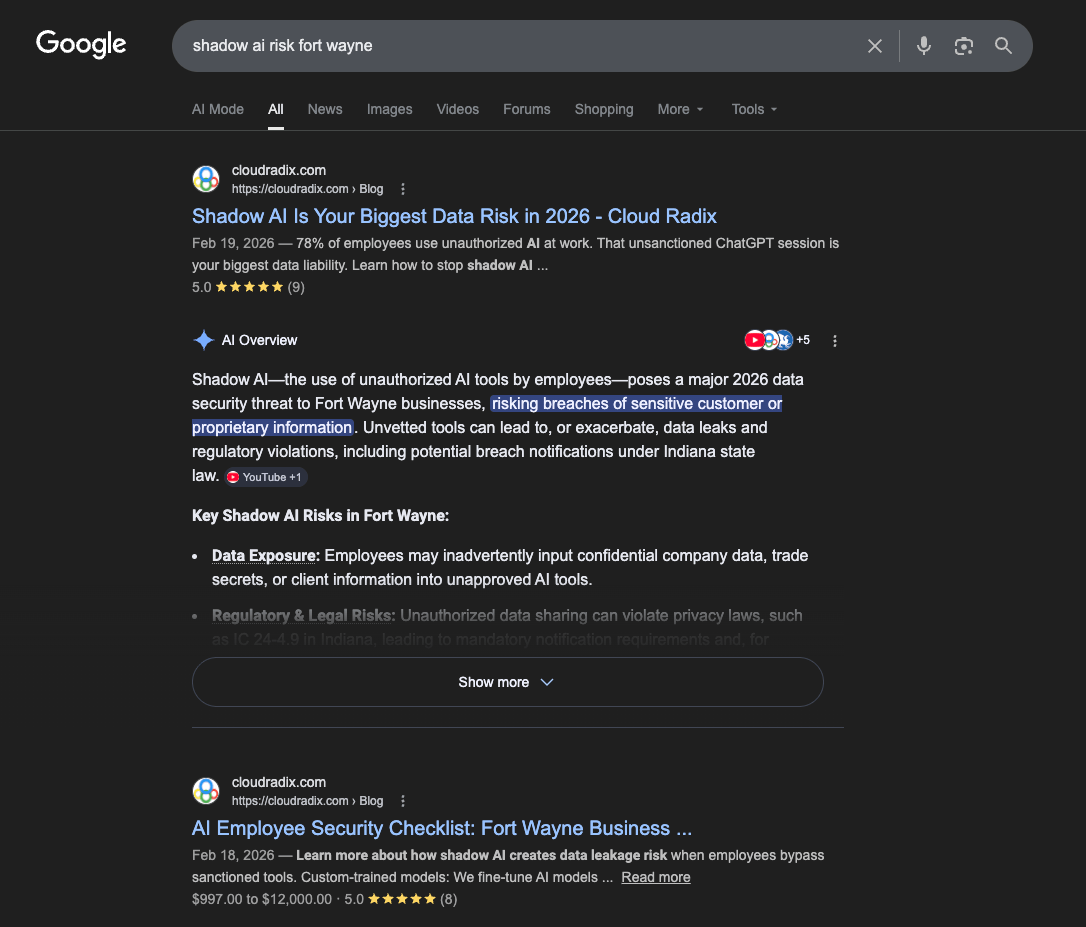
Task: Open the Images results tab
Action: point(389,109)
